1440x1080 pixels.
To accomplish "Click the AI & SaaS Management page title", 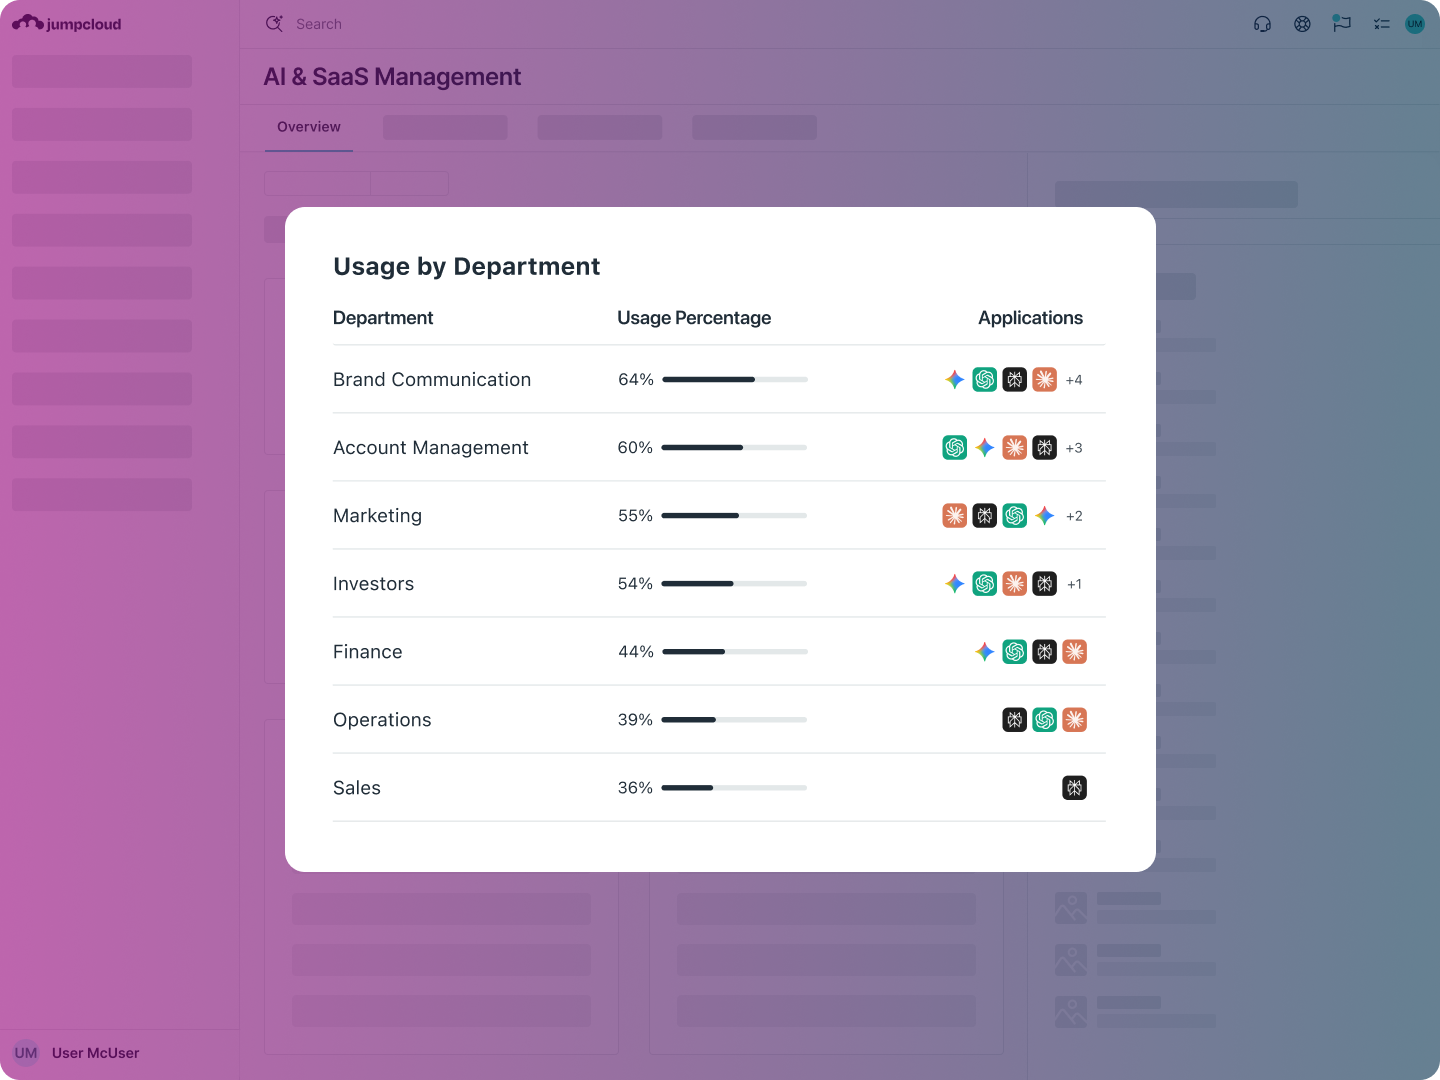I will [392, 77].
